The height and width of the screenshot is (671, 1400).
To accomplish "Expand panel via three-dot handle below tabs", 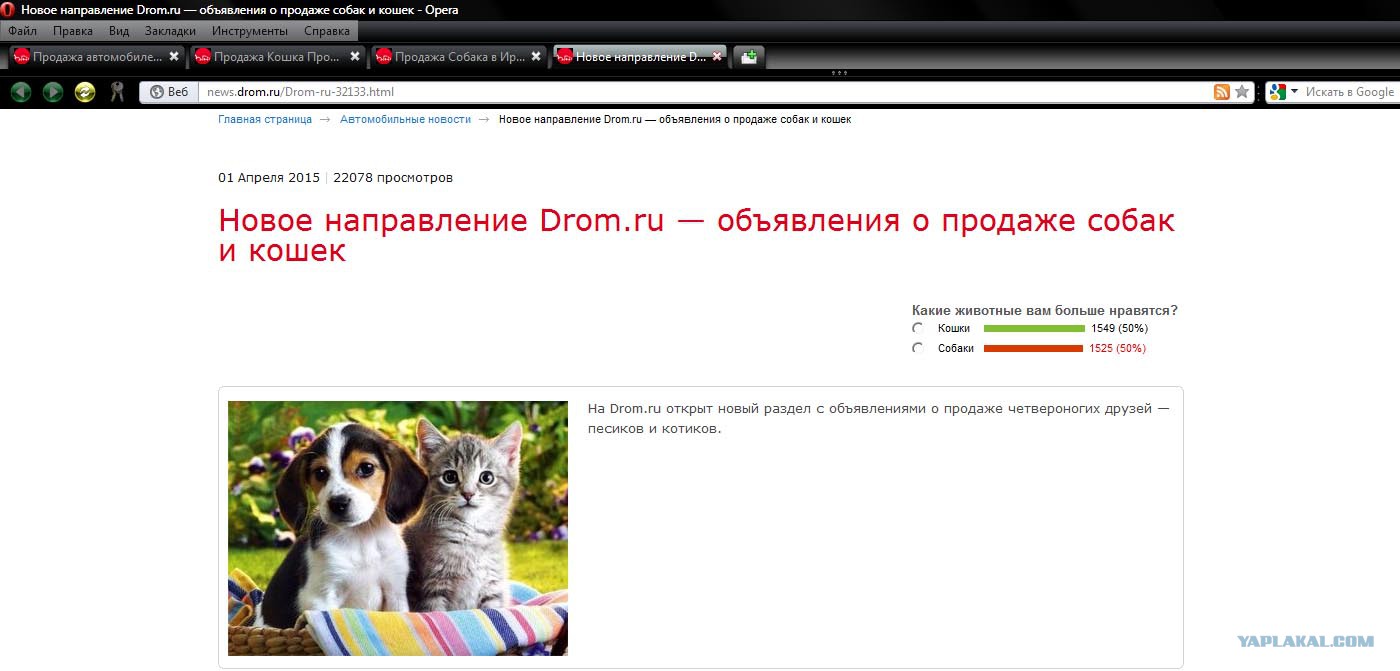I will coord(839,73).
